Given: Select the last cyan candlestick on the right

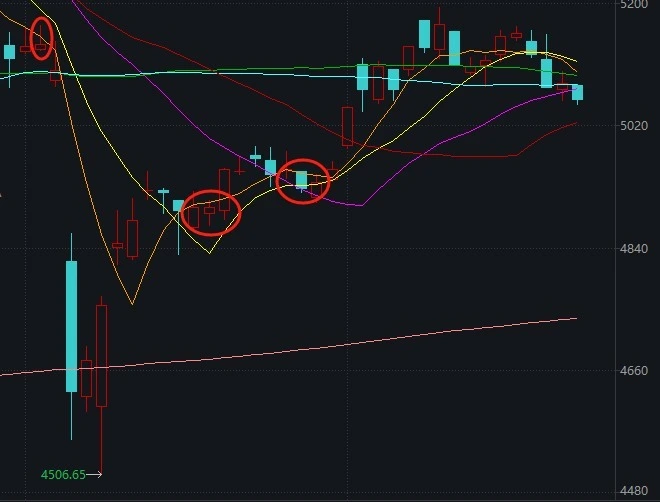Looking at the screenshot, I should pyautogui.click(x=578, y=93).
